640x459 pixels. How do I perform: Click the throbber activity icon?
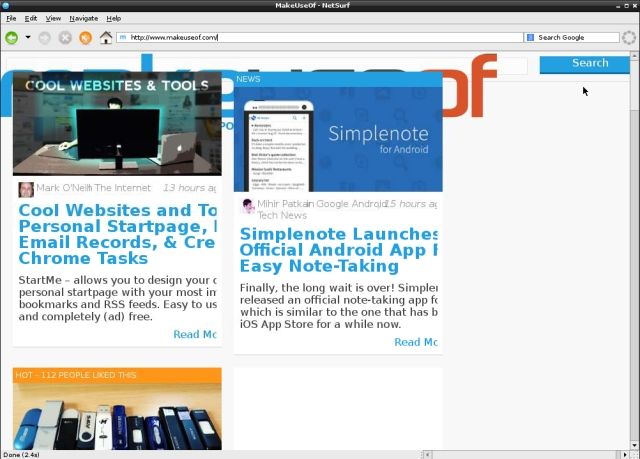(629, 38)
